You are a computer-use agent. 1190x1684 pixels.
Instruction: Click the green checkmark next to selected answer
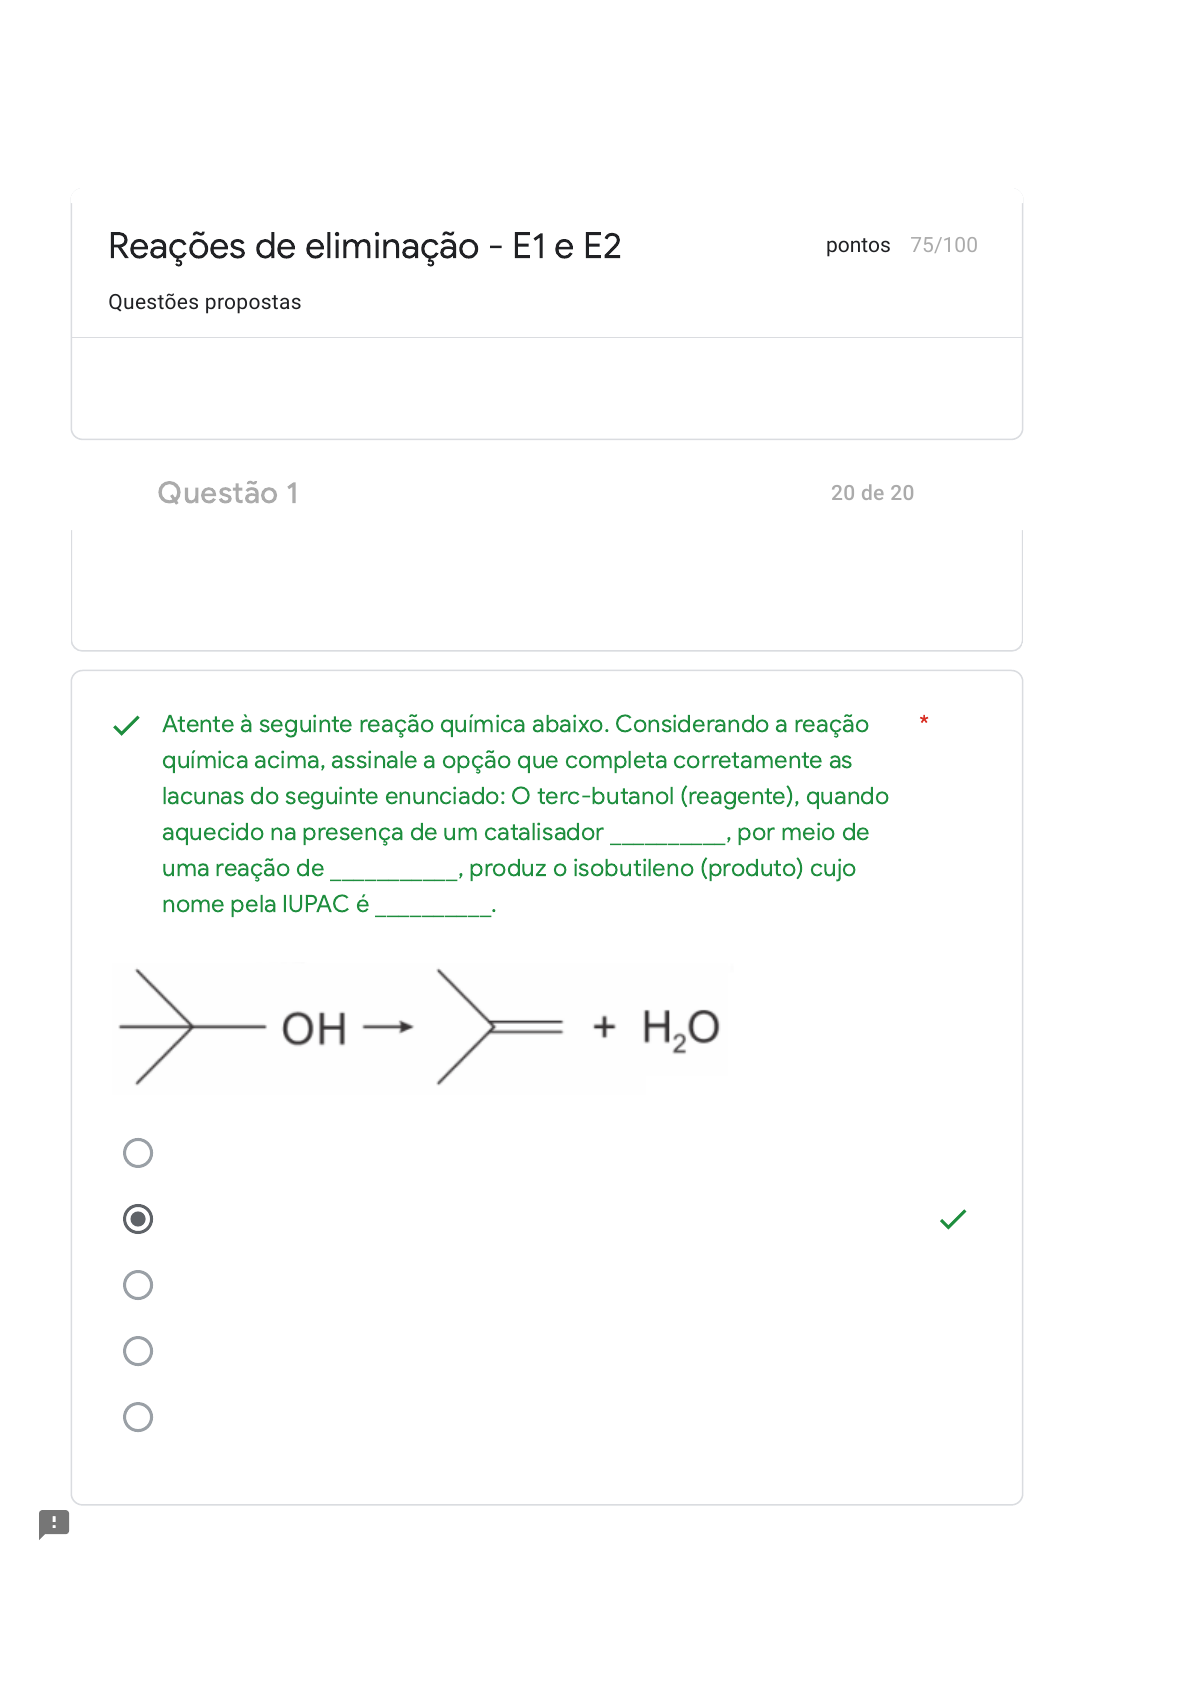[953, 1219]
